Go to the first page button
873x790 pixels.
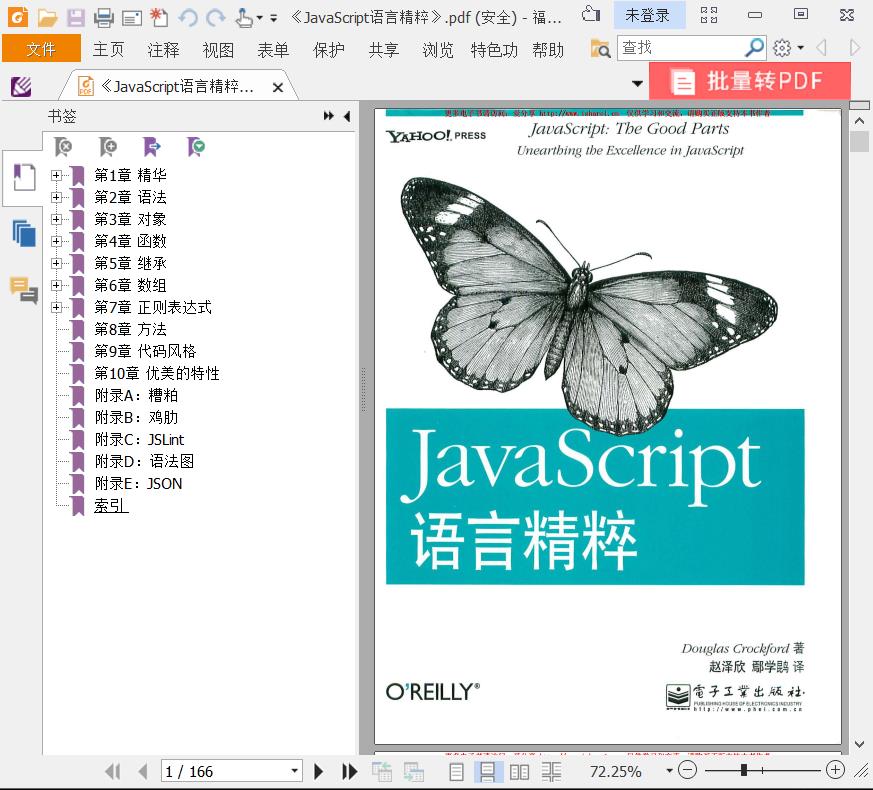point(113,771)
